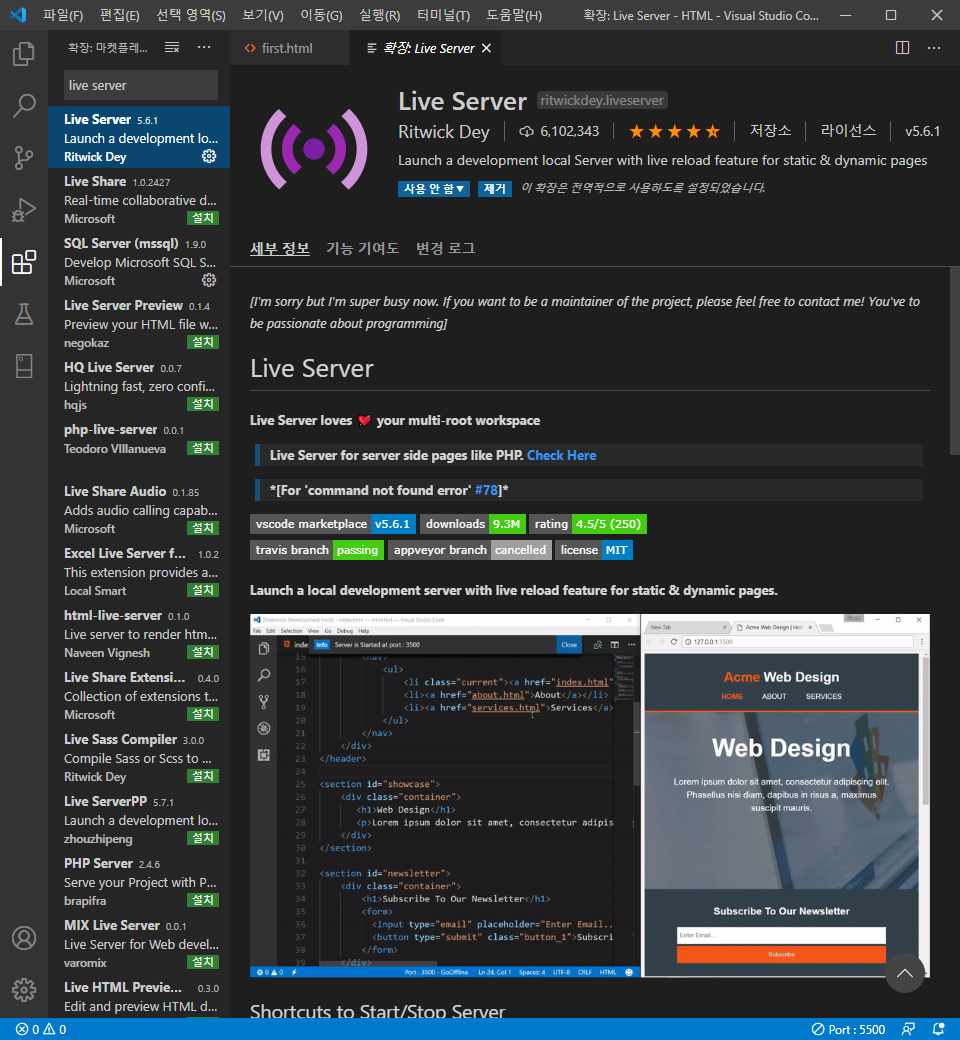
Task: Open the Test flask view icon
Action: [x=24, y=314]
